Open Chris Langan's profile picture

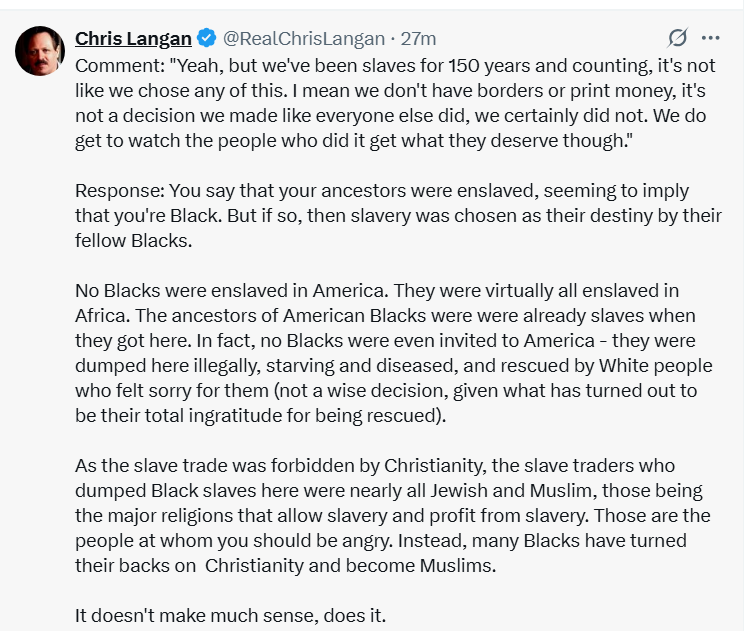(40, 51)
